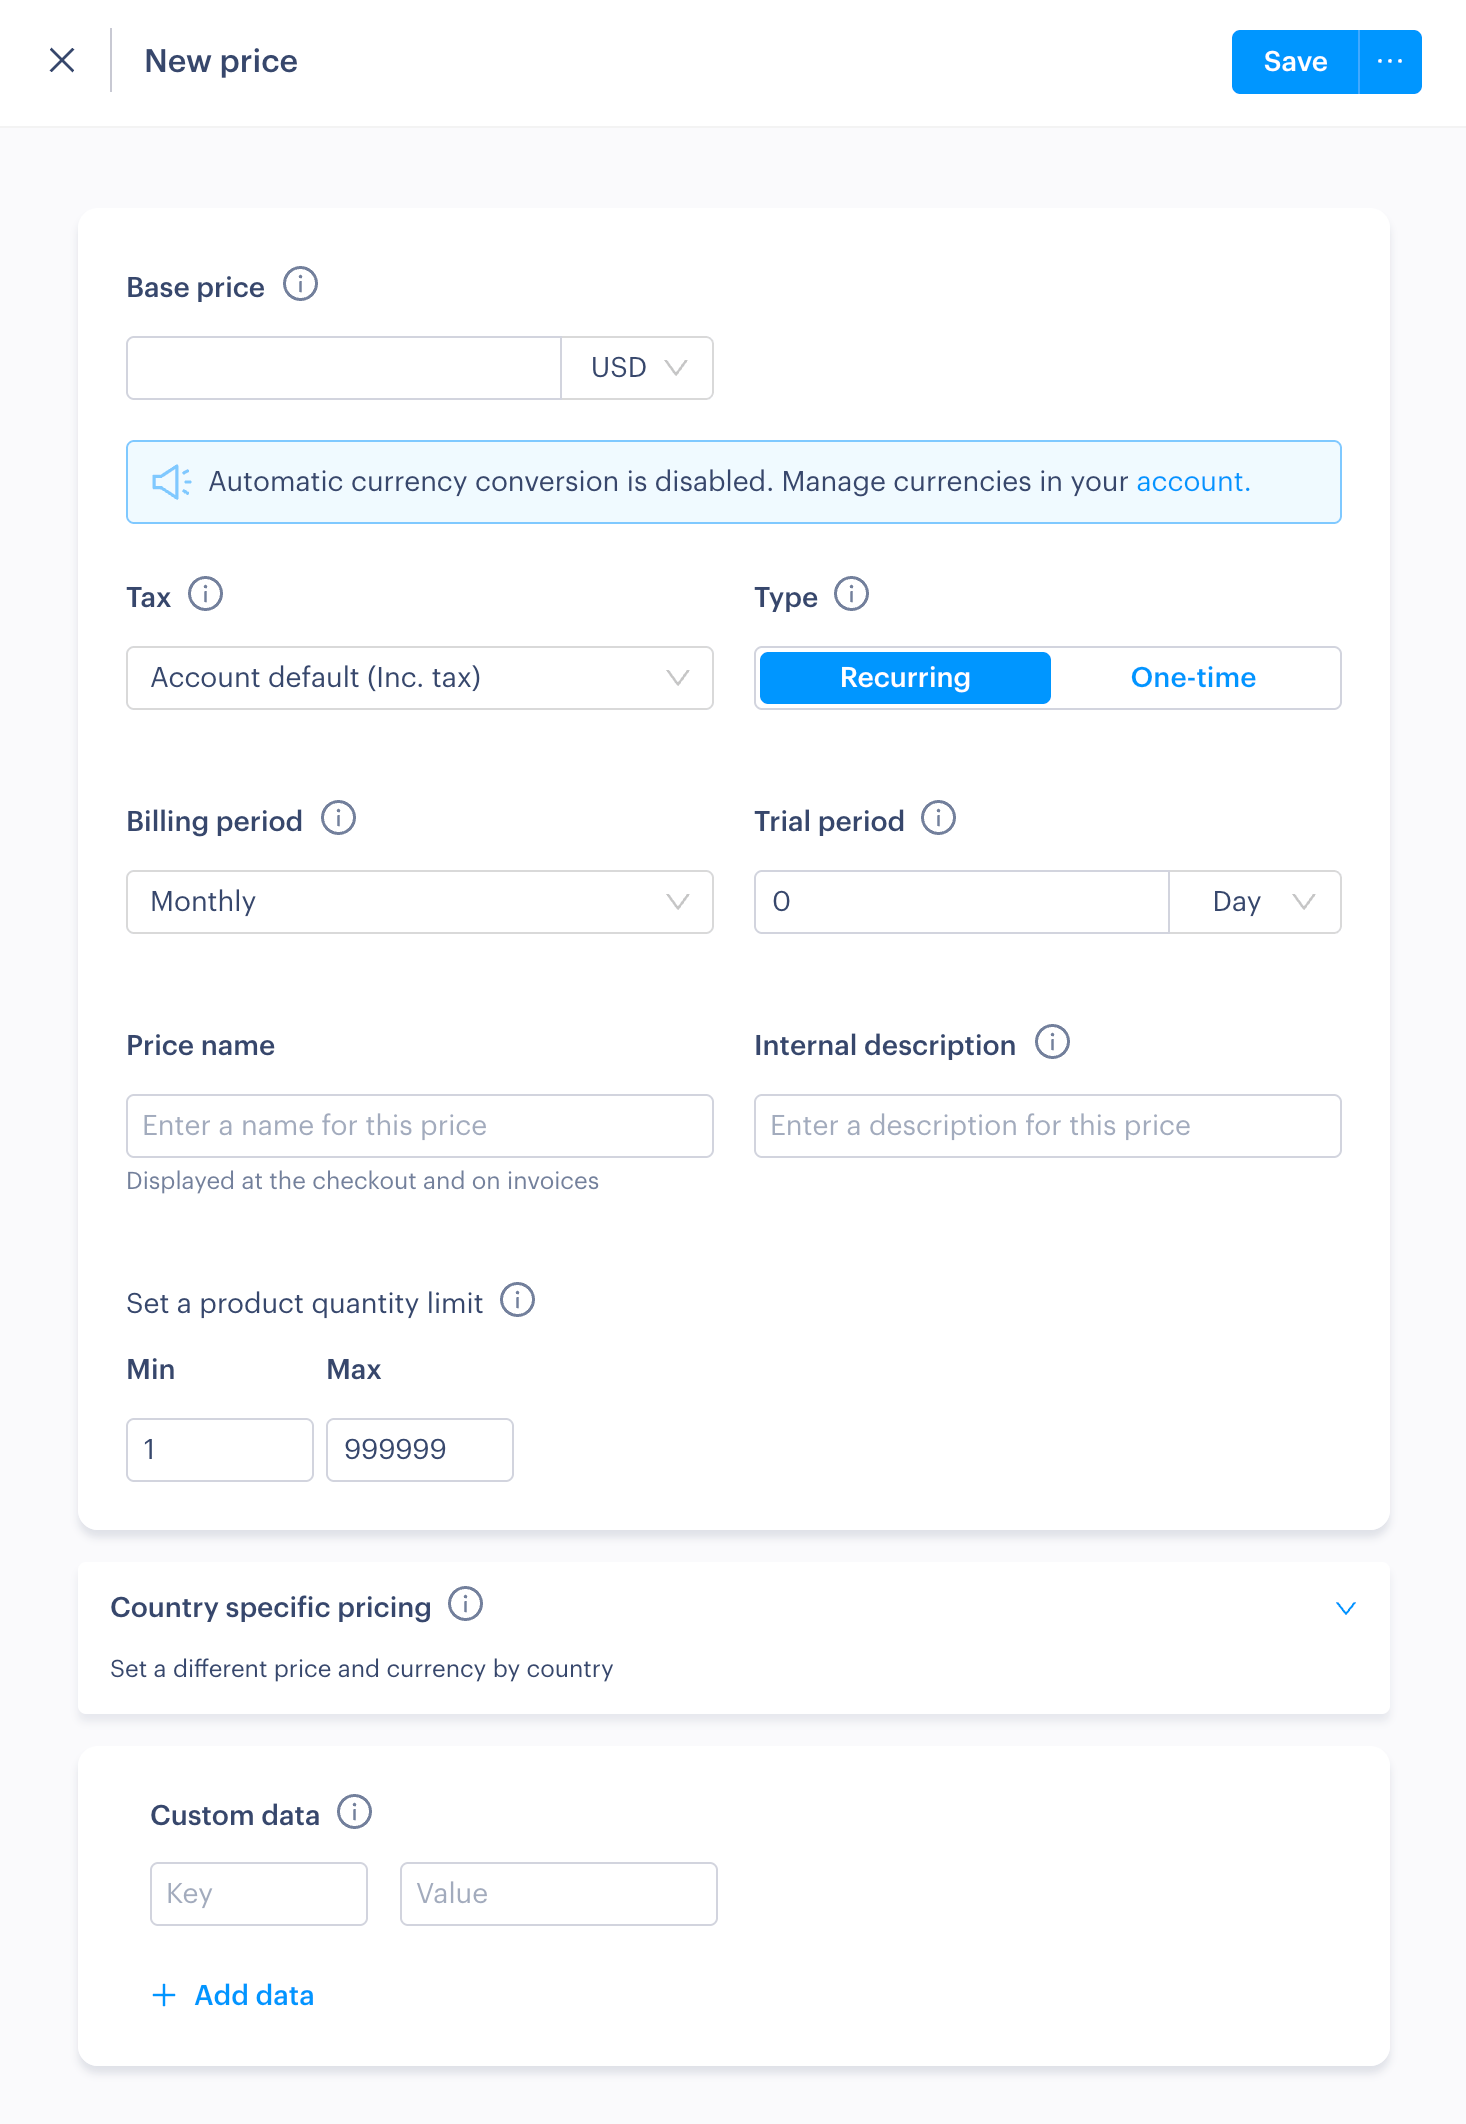Image resolution: width=1466 pixels, height=2124 pixels.
Task: Show the Type field info tooltip
Action: tap(852, 595)
